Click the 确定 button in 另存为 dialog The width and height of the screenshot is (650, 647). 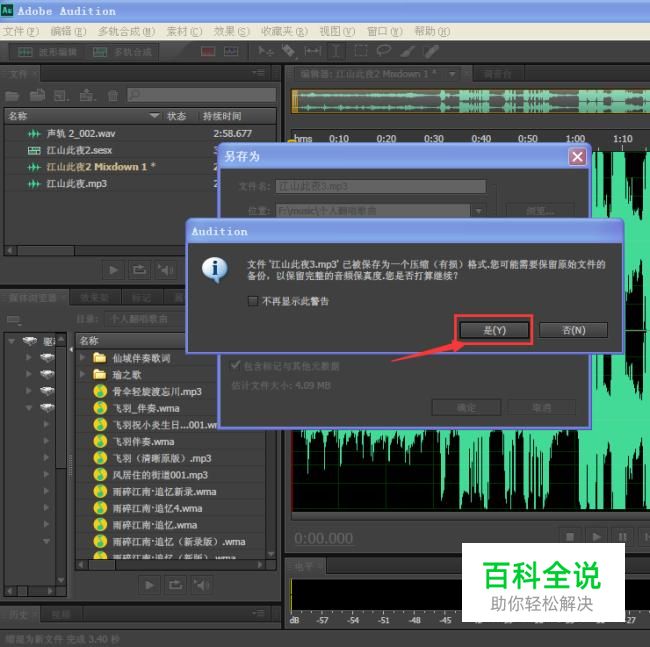(x=466, y=407)
